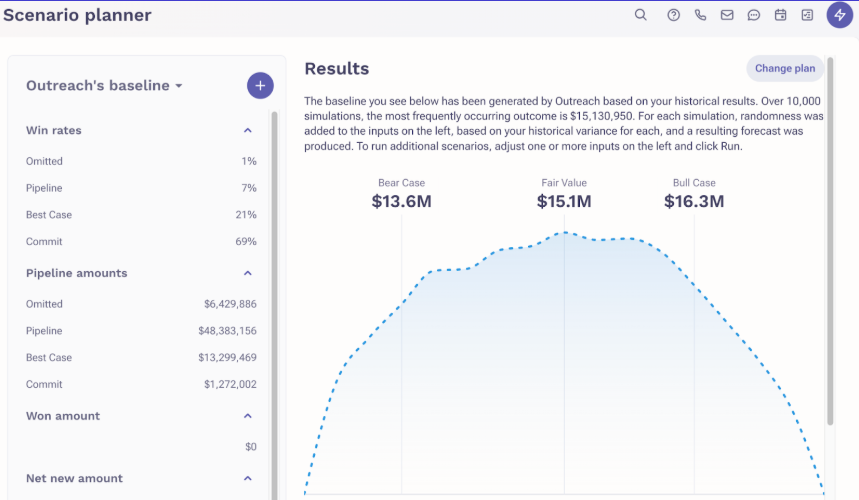859x500 pixels.
Task: Click the Pipeline amounts section heading
Action: (x=77, y=273)
